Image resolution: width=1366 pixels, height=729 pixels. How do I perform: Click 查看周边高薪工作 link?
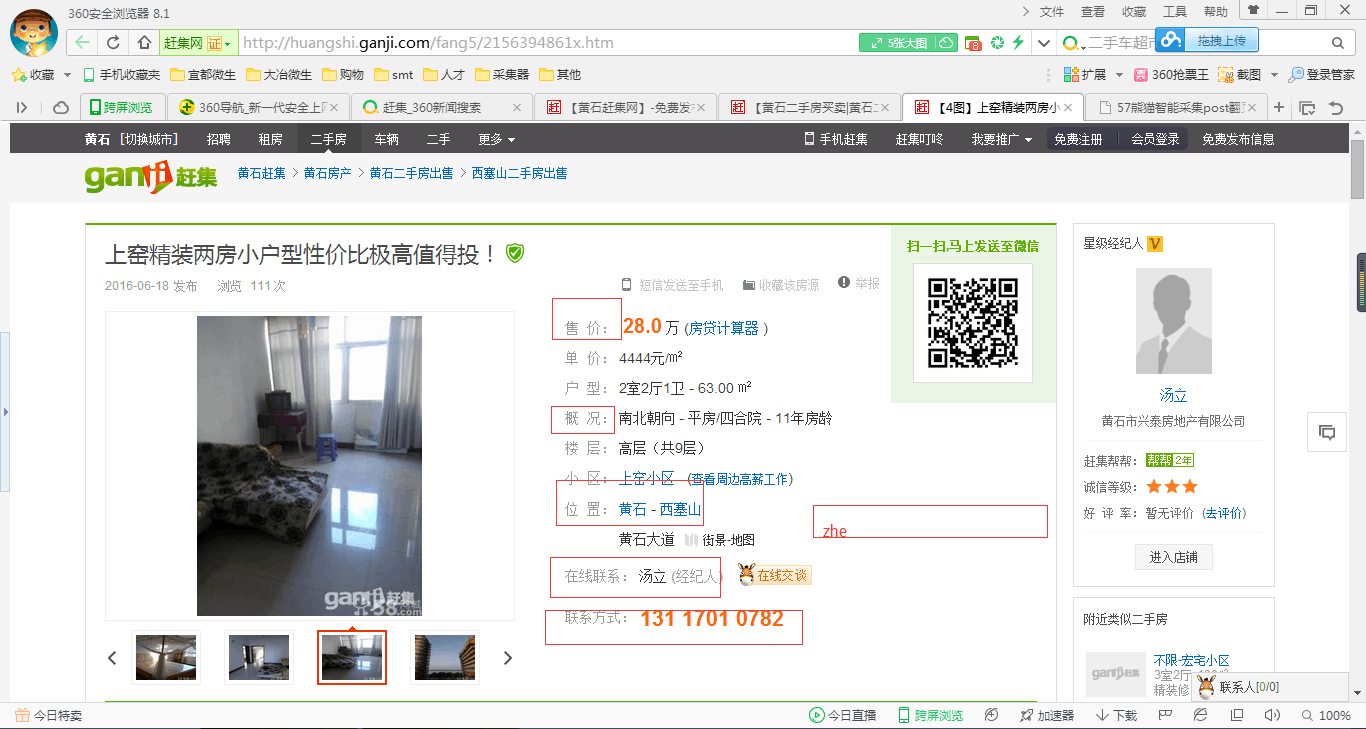[x=741, y=479]
